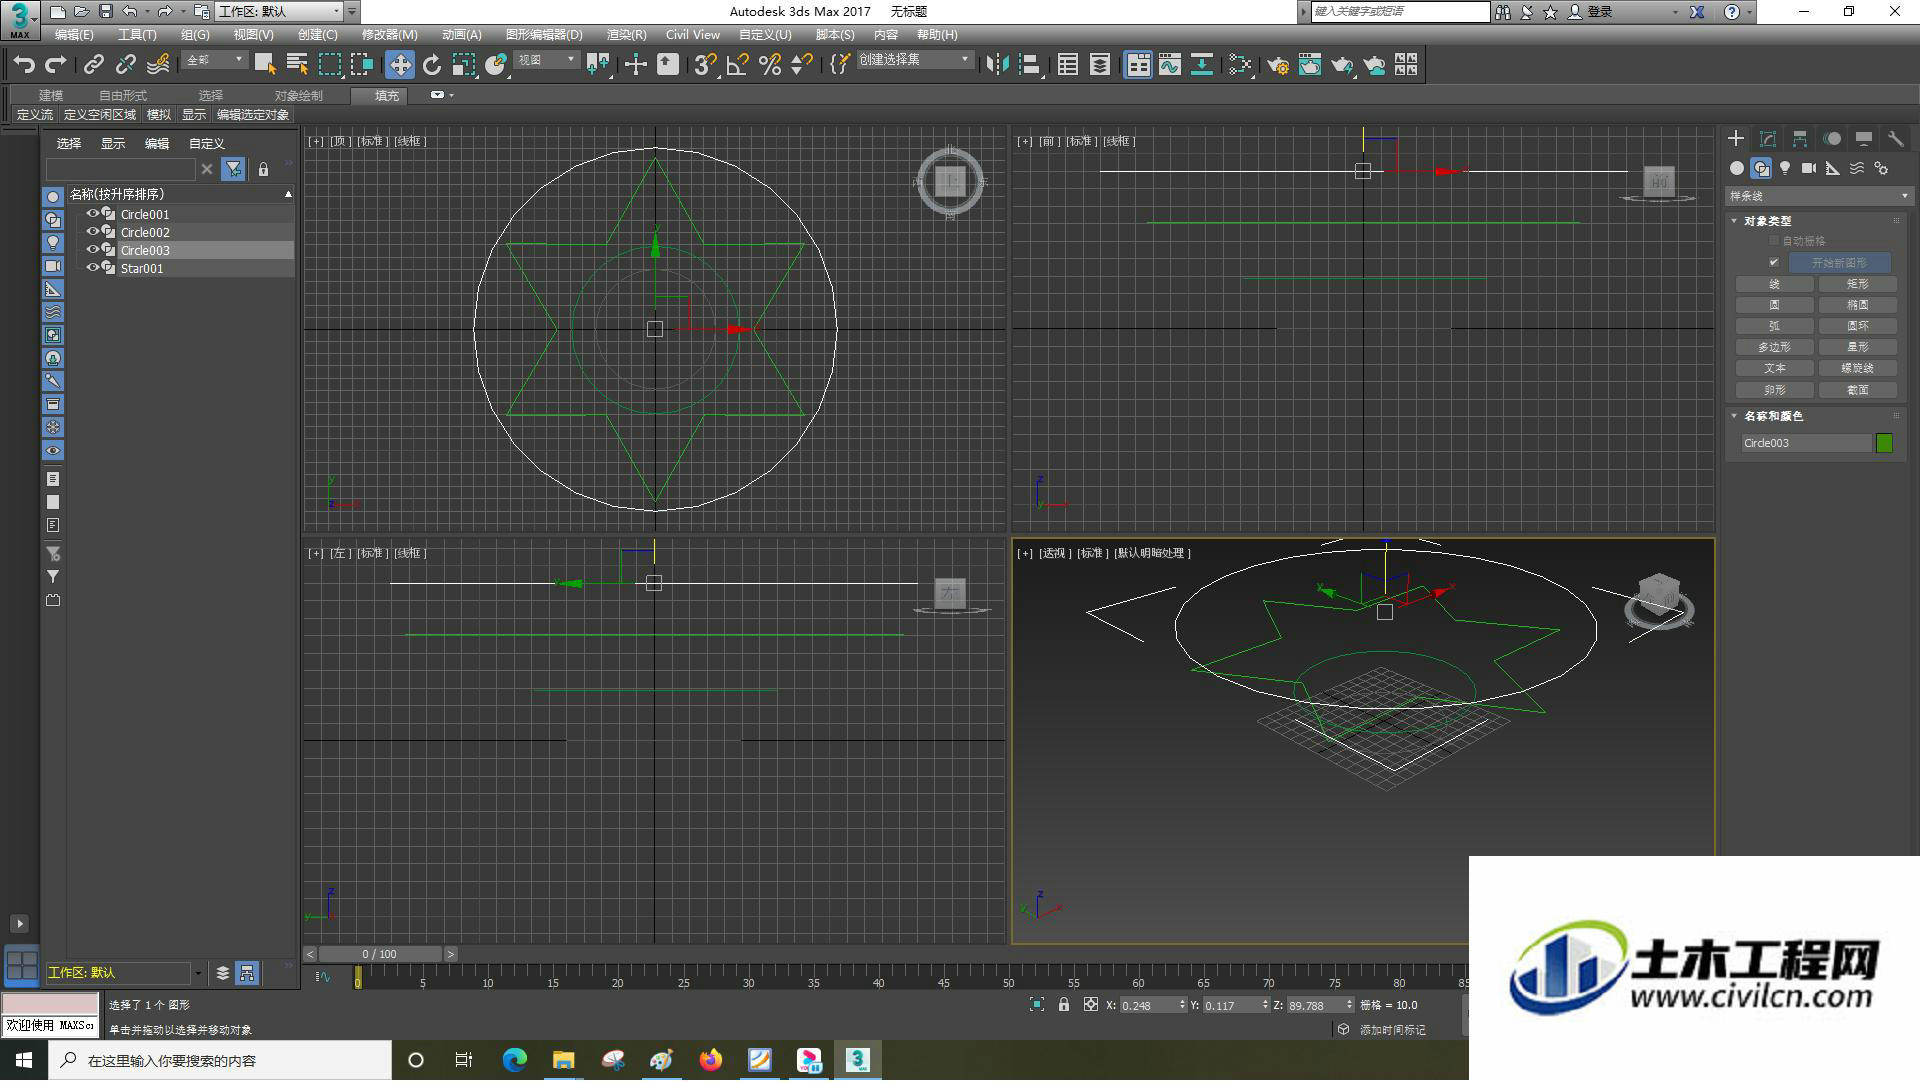Viewport: 1920px width, 1082px height.
Task: Open the Modify command panel tab
Action: tap(1768, 139)
